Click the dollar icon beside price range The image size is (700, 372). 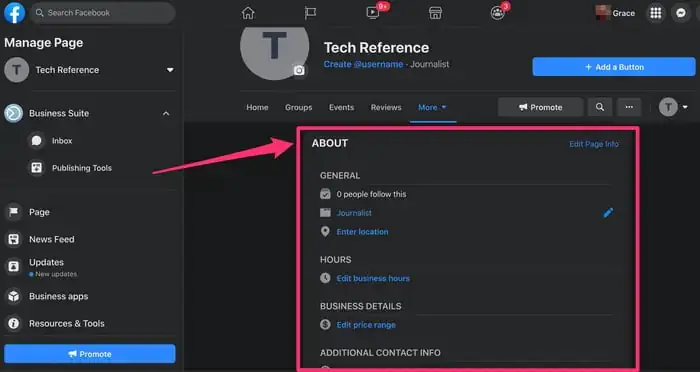coord(325,324)
